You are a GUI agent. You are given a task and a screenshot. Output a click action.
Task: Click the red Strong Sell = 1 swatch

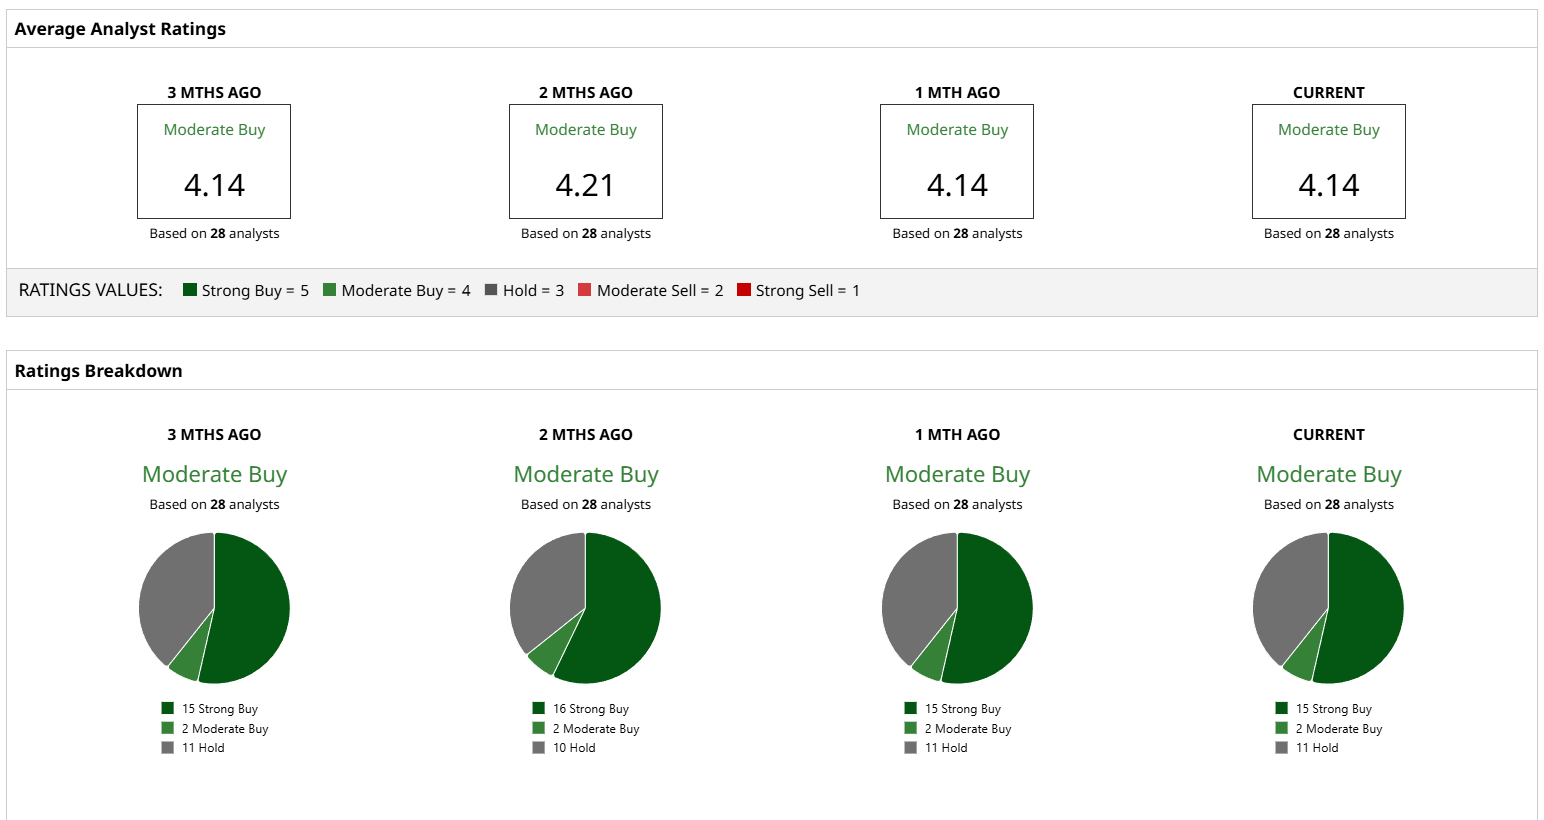(x=744, y=290)
